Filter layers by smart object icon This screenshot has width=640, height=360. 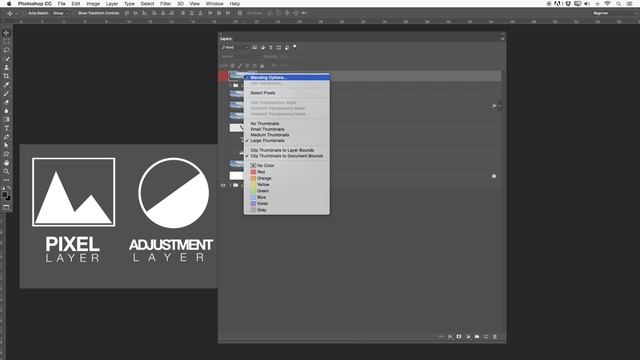click(x=287, y=47)
